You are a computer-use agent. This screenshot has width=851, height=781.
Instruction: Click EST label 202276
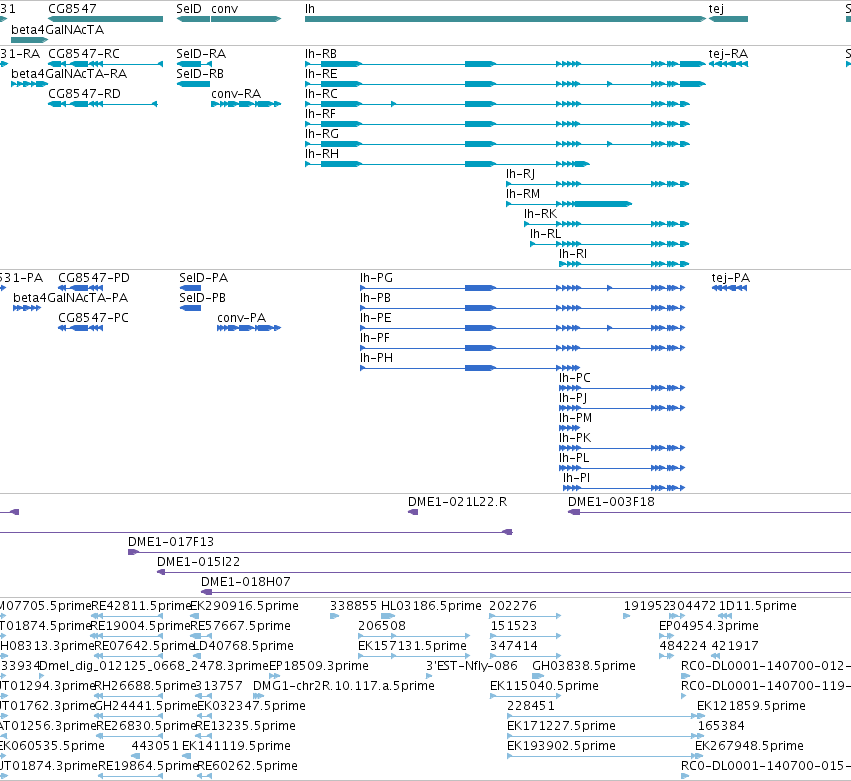[513, 606]
